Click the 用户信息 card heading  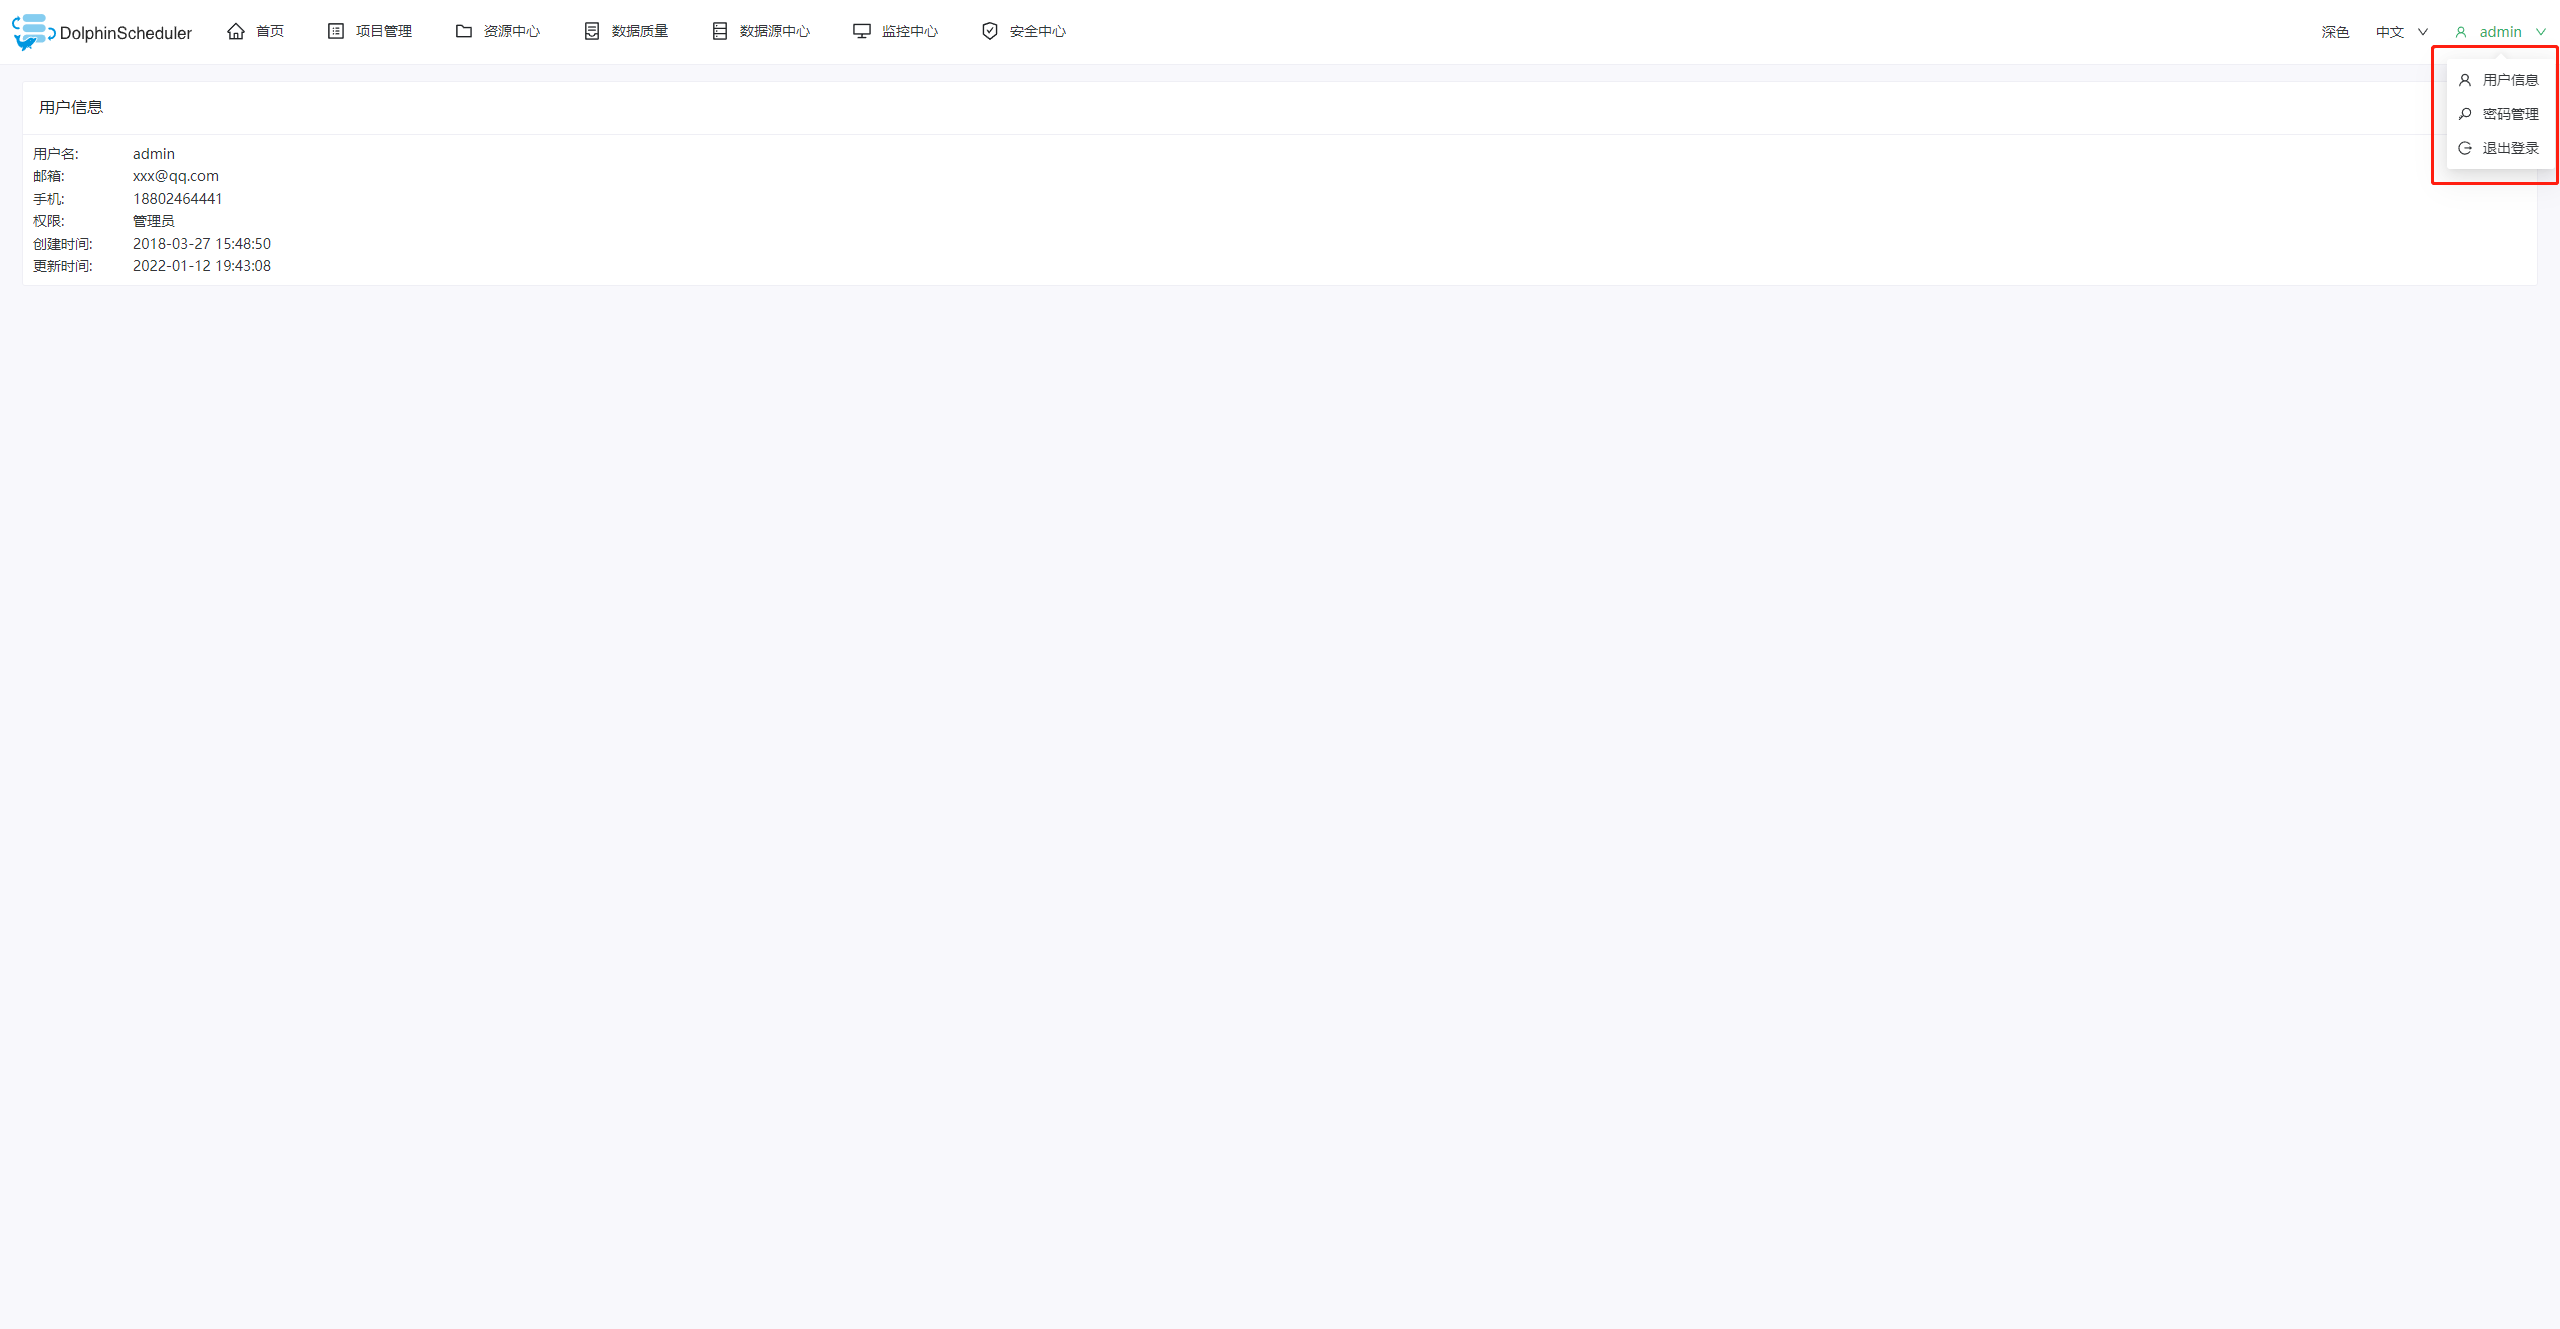71,107
